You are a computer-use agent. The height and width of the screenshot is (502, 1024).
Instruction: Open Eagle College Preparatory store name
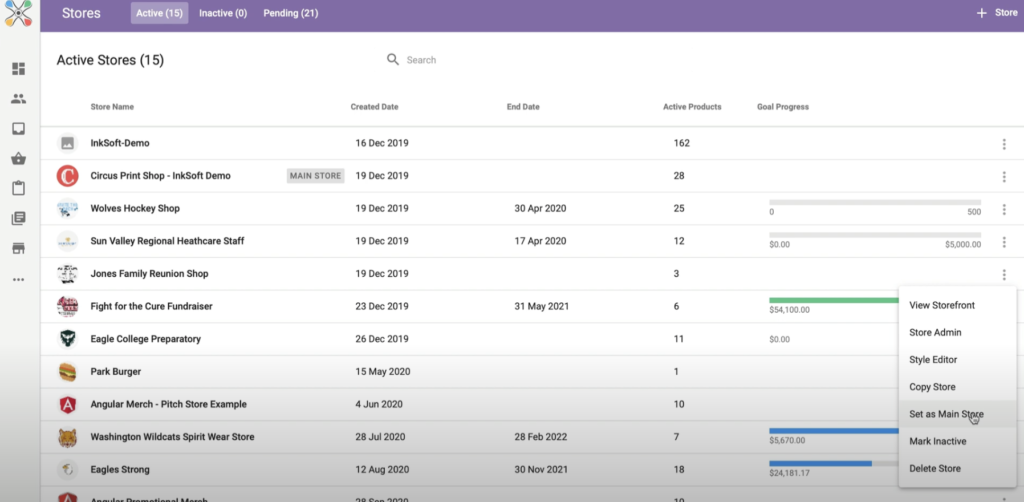pos(146,339)
